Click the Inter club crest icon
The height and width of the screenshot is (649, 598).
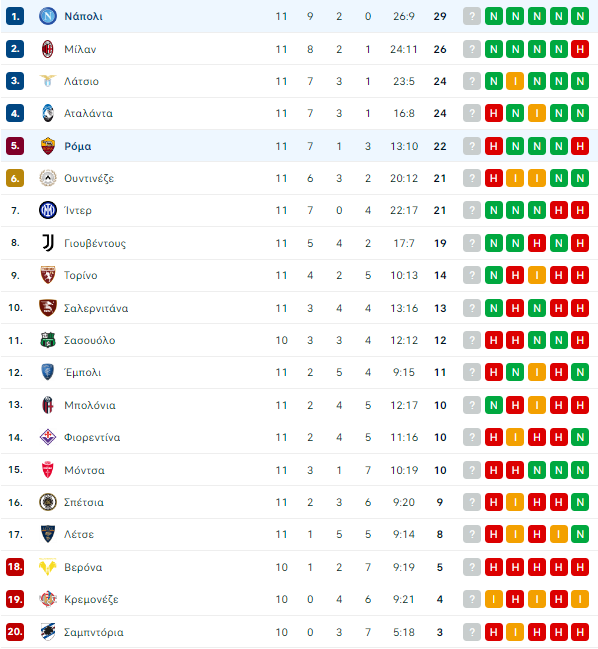[48, 210]
